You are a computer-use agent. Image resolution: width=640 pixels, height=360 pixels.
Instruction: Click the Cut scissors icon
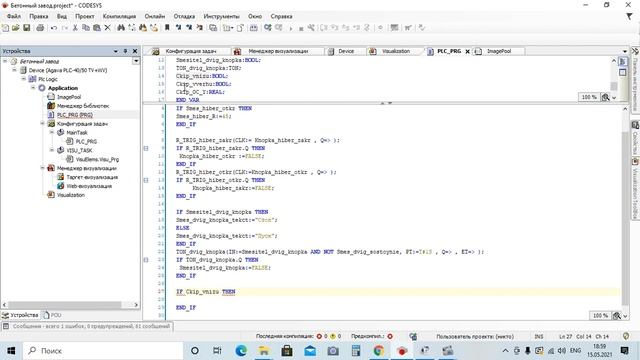[x=75, y=28]
